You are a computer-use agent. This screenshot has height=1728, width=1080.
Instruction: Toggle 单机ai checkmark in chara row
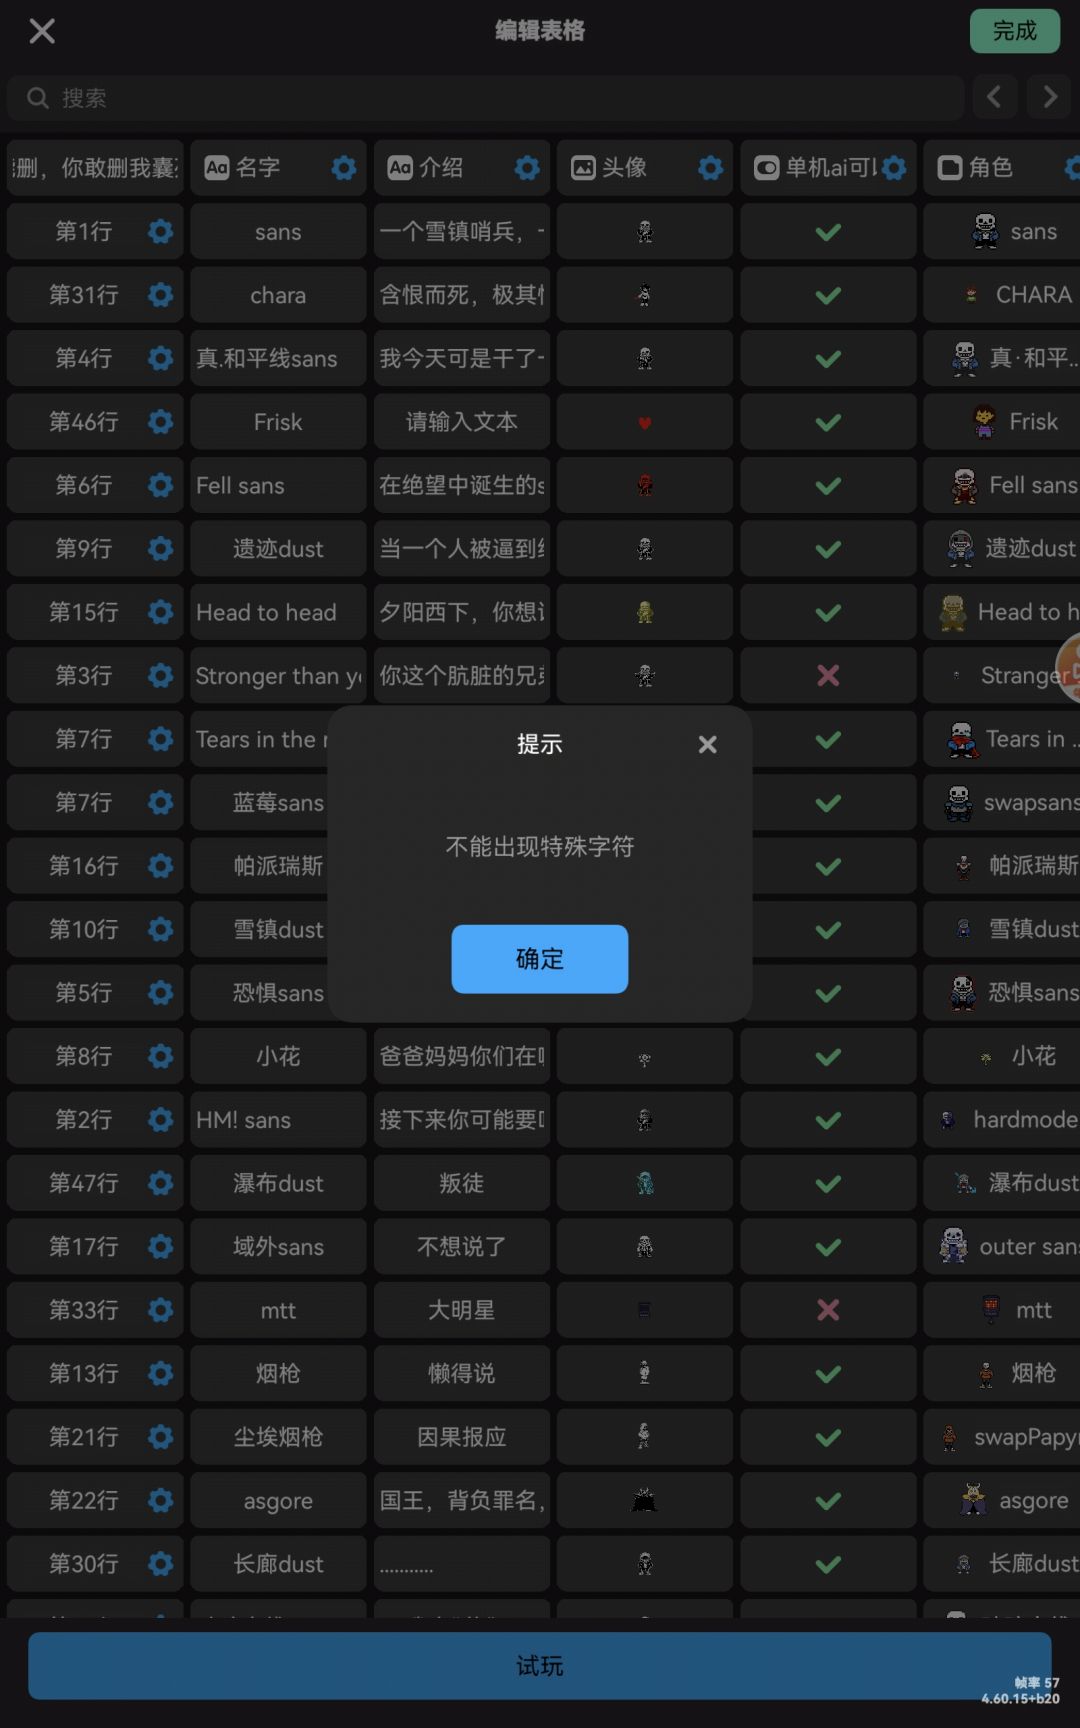pos(828,295)
